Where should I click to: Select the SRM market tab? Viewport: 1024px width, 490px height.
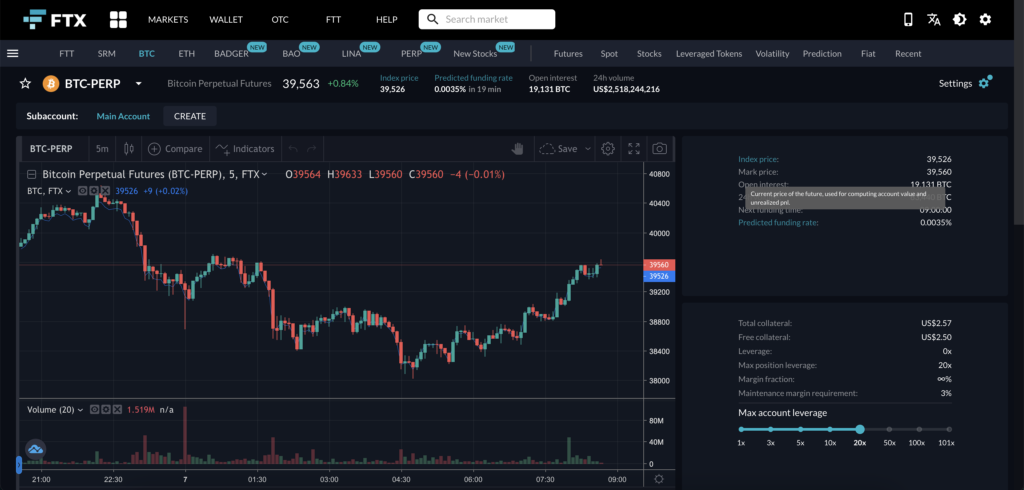[x=106, y=54]
